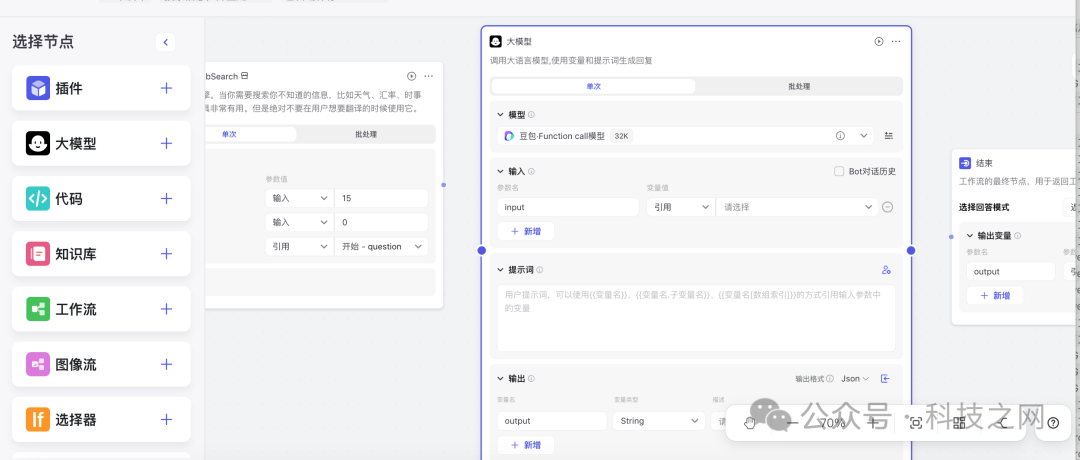The width and height of the screenshot is (1080, 460).
Task: Add a 代码 node with its plus icon
Action: click(166, 198)
